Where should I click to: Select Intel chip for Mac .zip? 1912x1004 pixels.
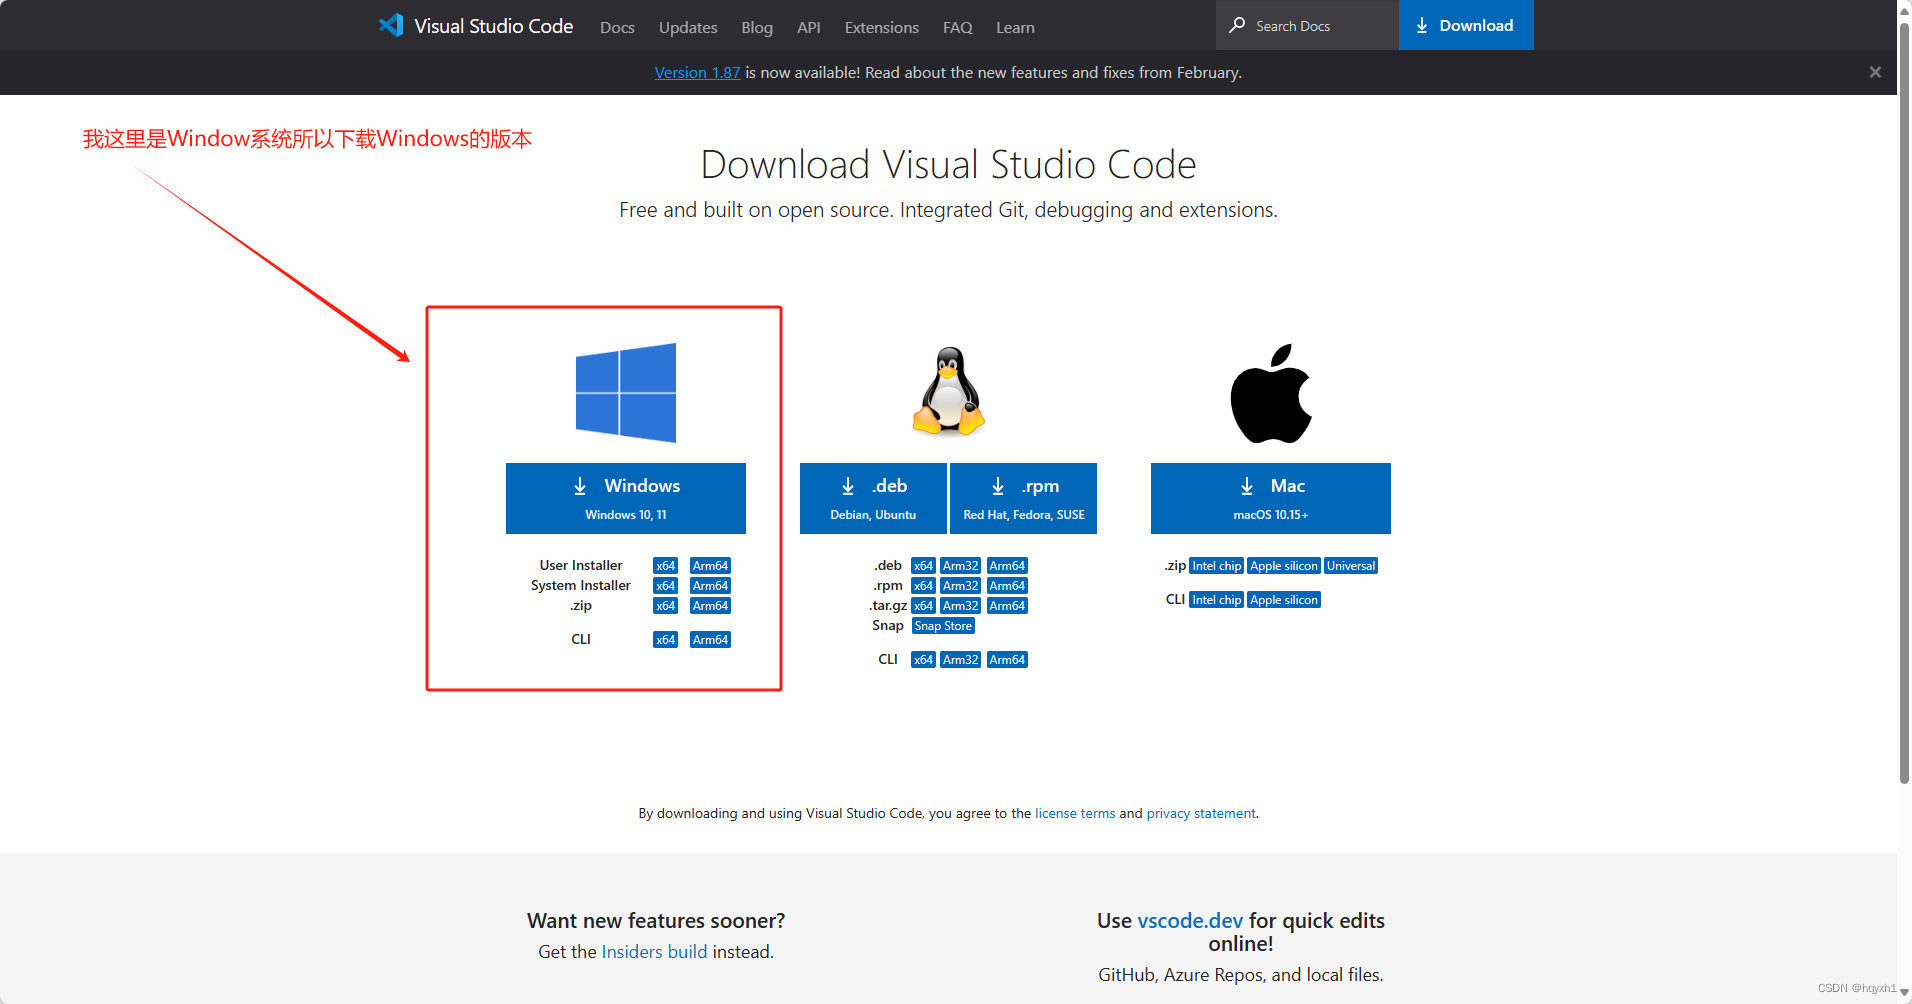(x=1216, y=566)
